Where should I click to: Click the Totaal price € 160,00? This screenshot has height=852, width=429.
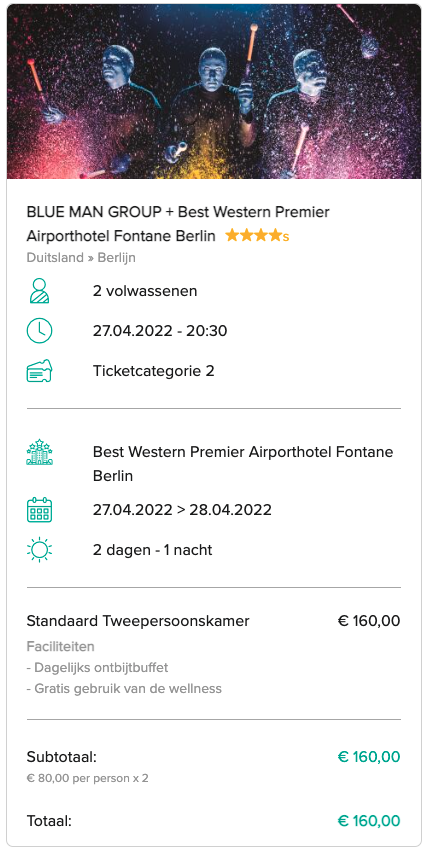(369, 820)
